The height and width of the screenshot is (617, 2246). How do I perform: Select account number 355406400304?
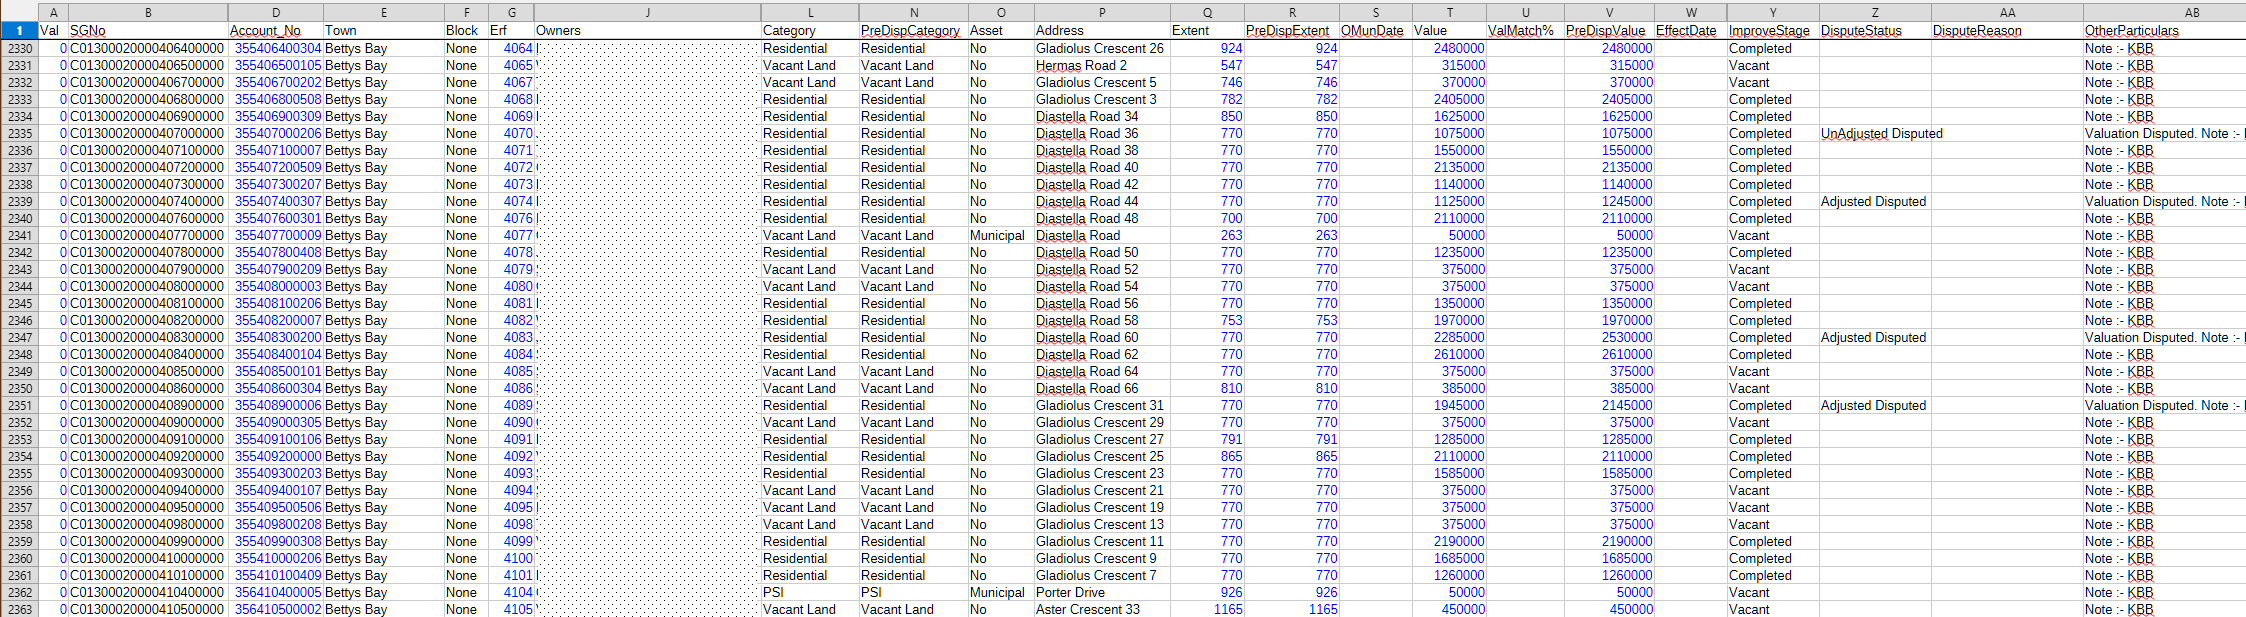(x=278, y=48)
